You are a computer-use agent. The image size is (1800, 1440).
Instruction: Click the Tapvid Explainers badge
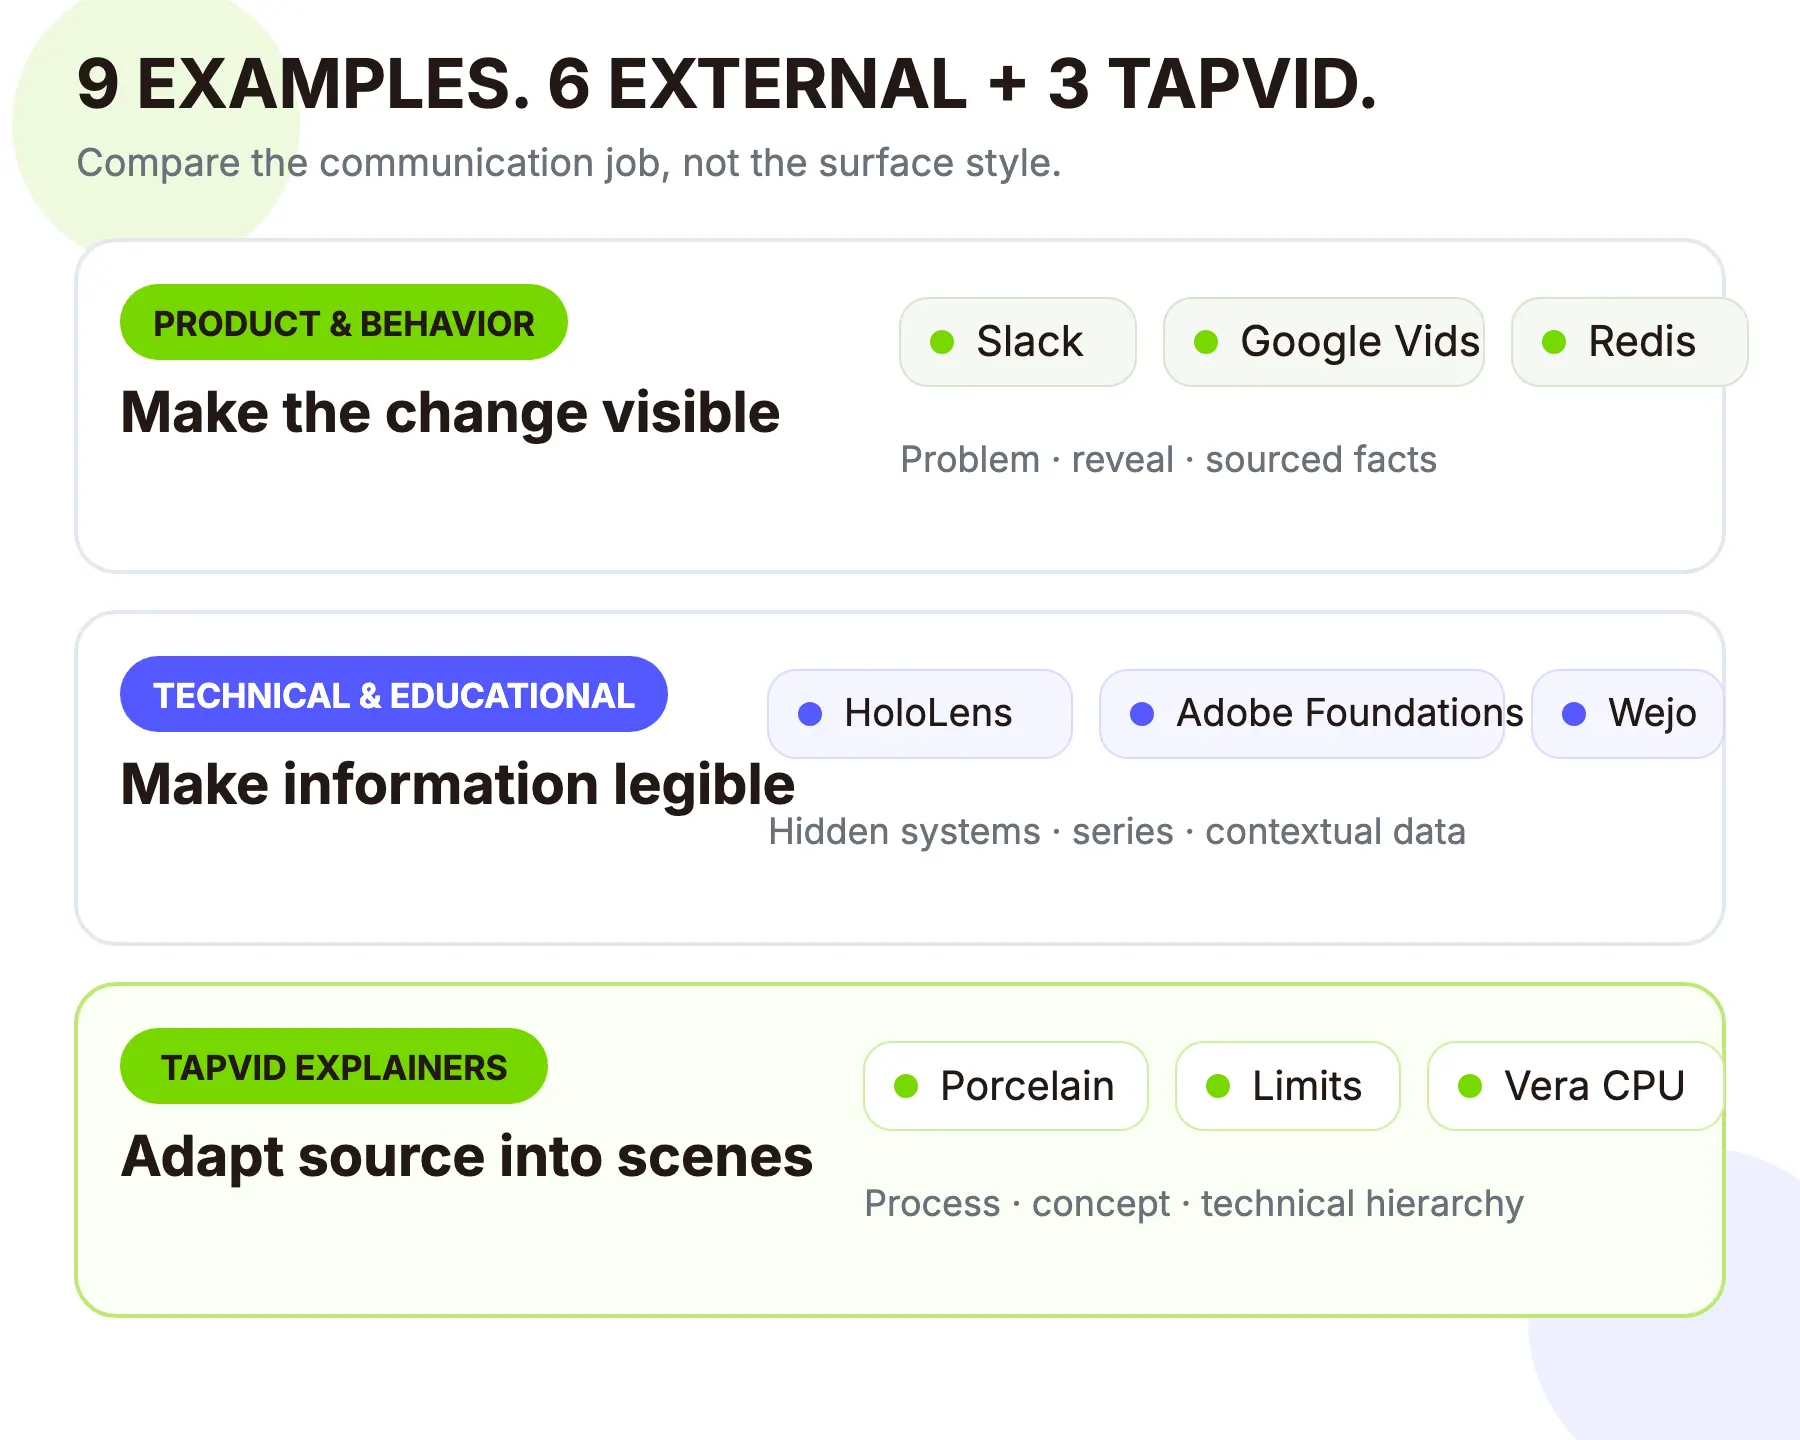click(x=334, y=1066)
